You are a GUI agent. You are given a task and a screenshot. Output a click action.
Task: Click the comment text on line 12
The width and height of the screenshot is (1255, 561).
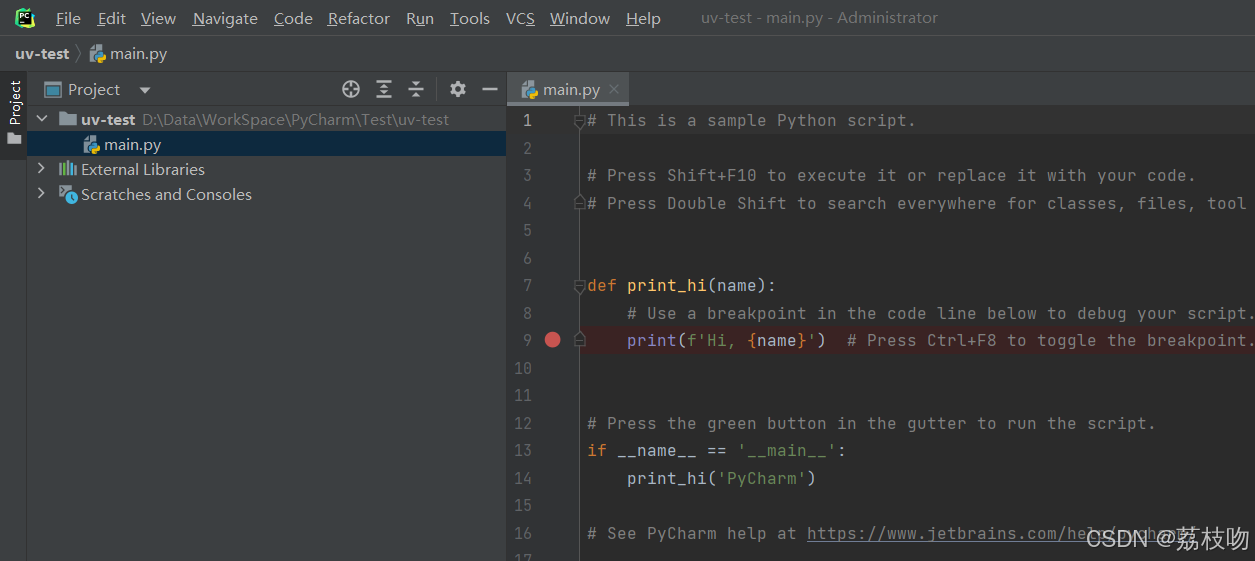(871, 423)
